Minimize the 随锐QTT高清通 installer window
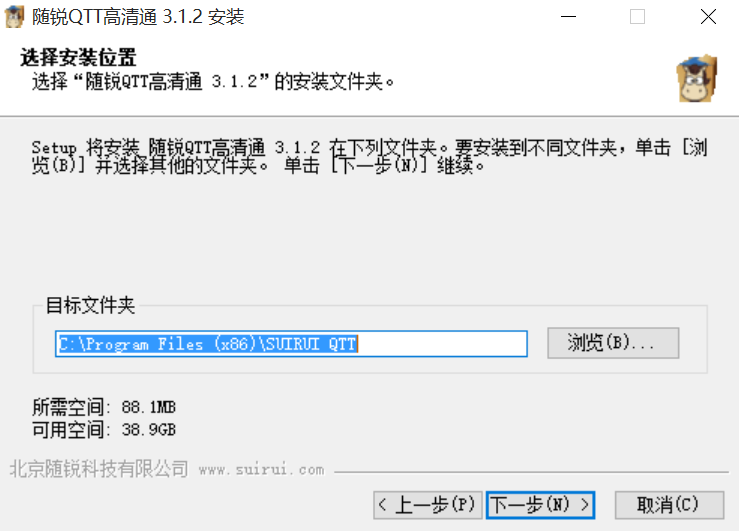Image resolution: width=739 pixels, height=531 pixels. point(568,17)
